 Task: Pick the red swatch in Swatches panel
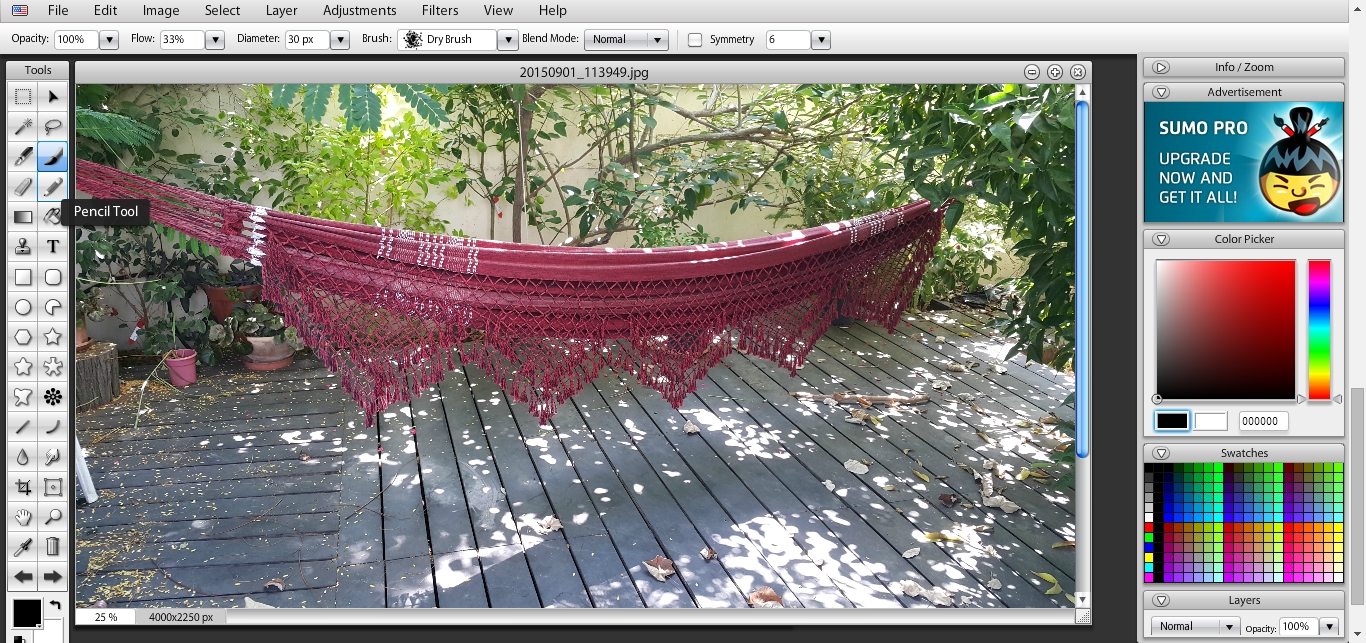coord(1149,527)
